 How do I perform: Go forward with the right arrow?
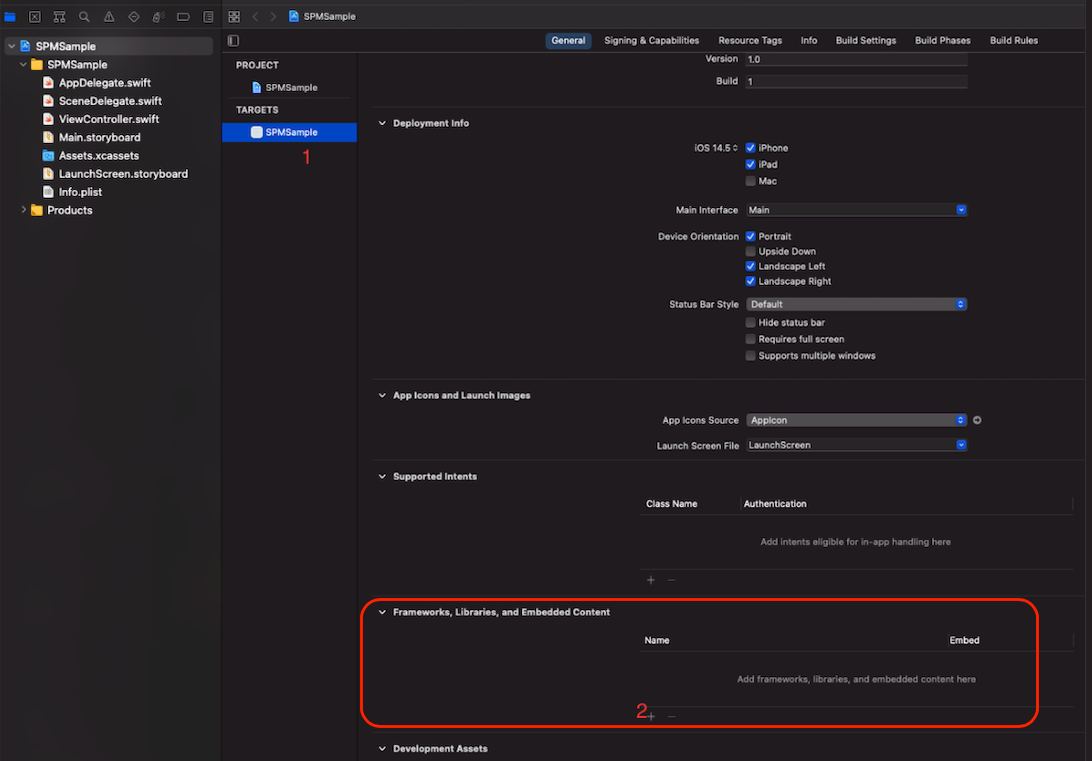273,17
